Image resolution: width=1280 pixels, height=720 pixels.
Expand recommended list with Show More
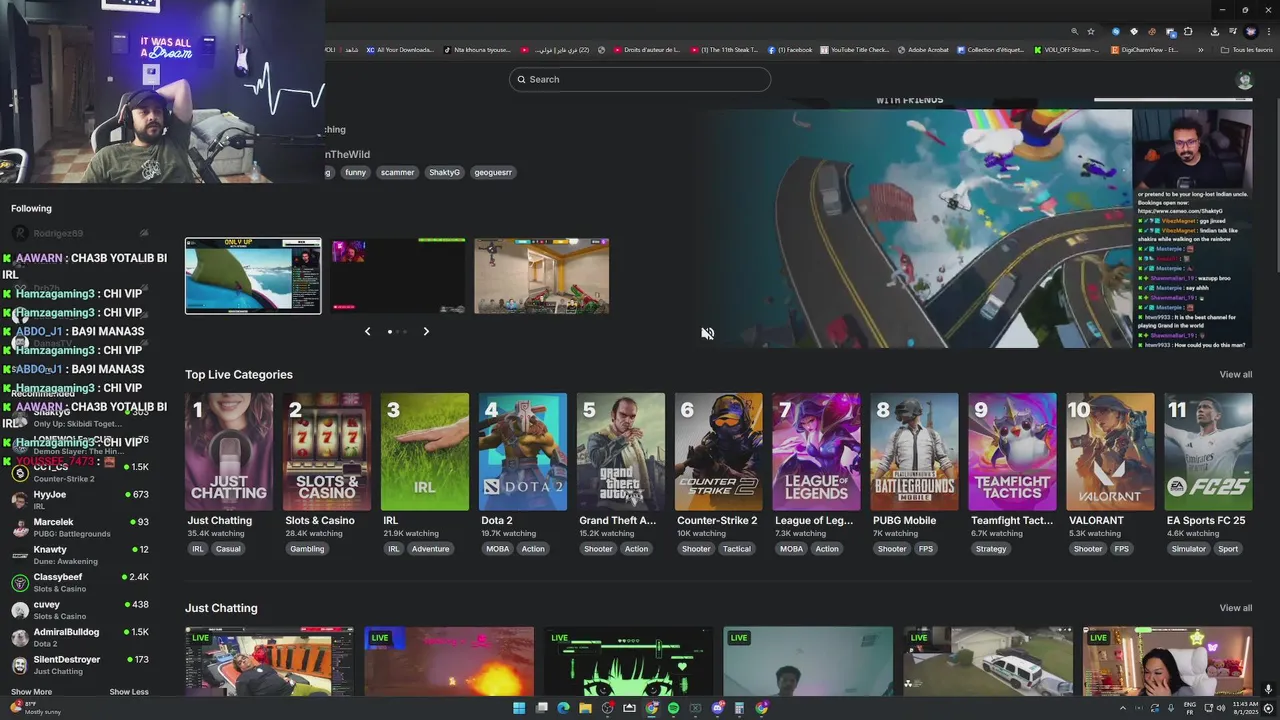pos(31,692)
